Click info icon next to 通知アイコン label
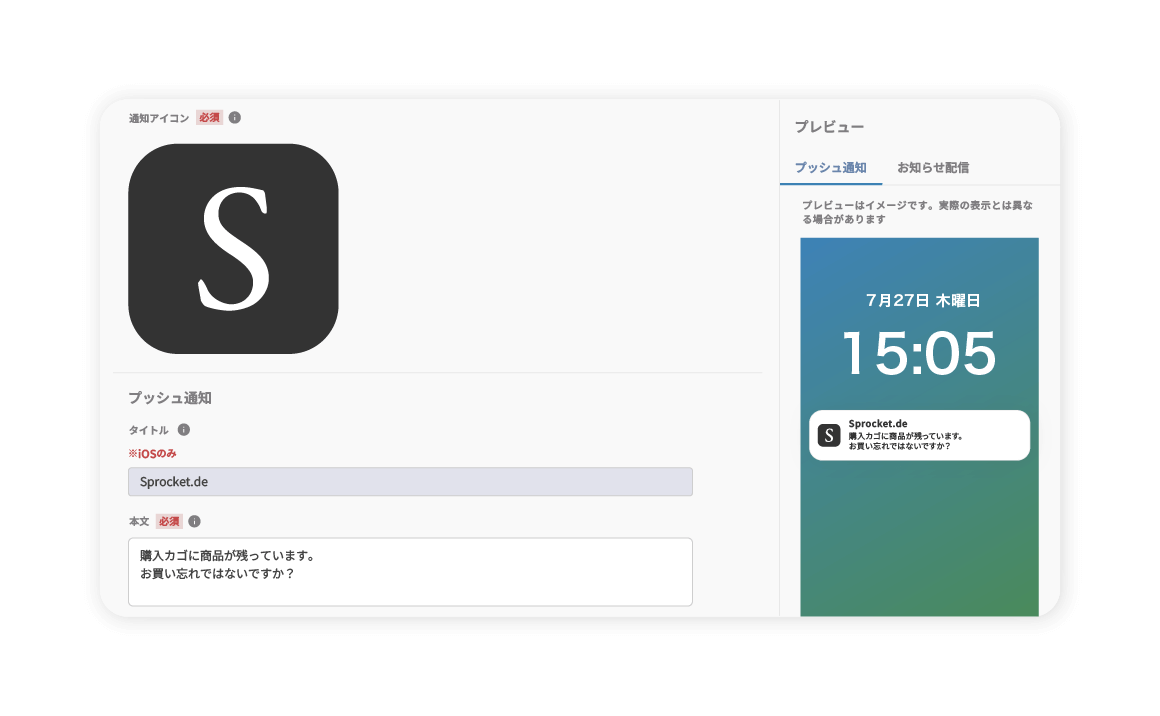This screenshot has width=1160, height=716. (x=235, y=118)
